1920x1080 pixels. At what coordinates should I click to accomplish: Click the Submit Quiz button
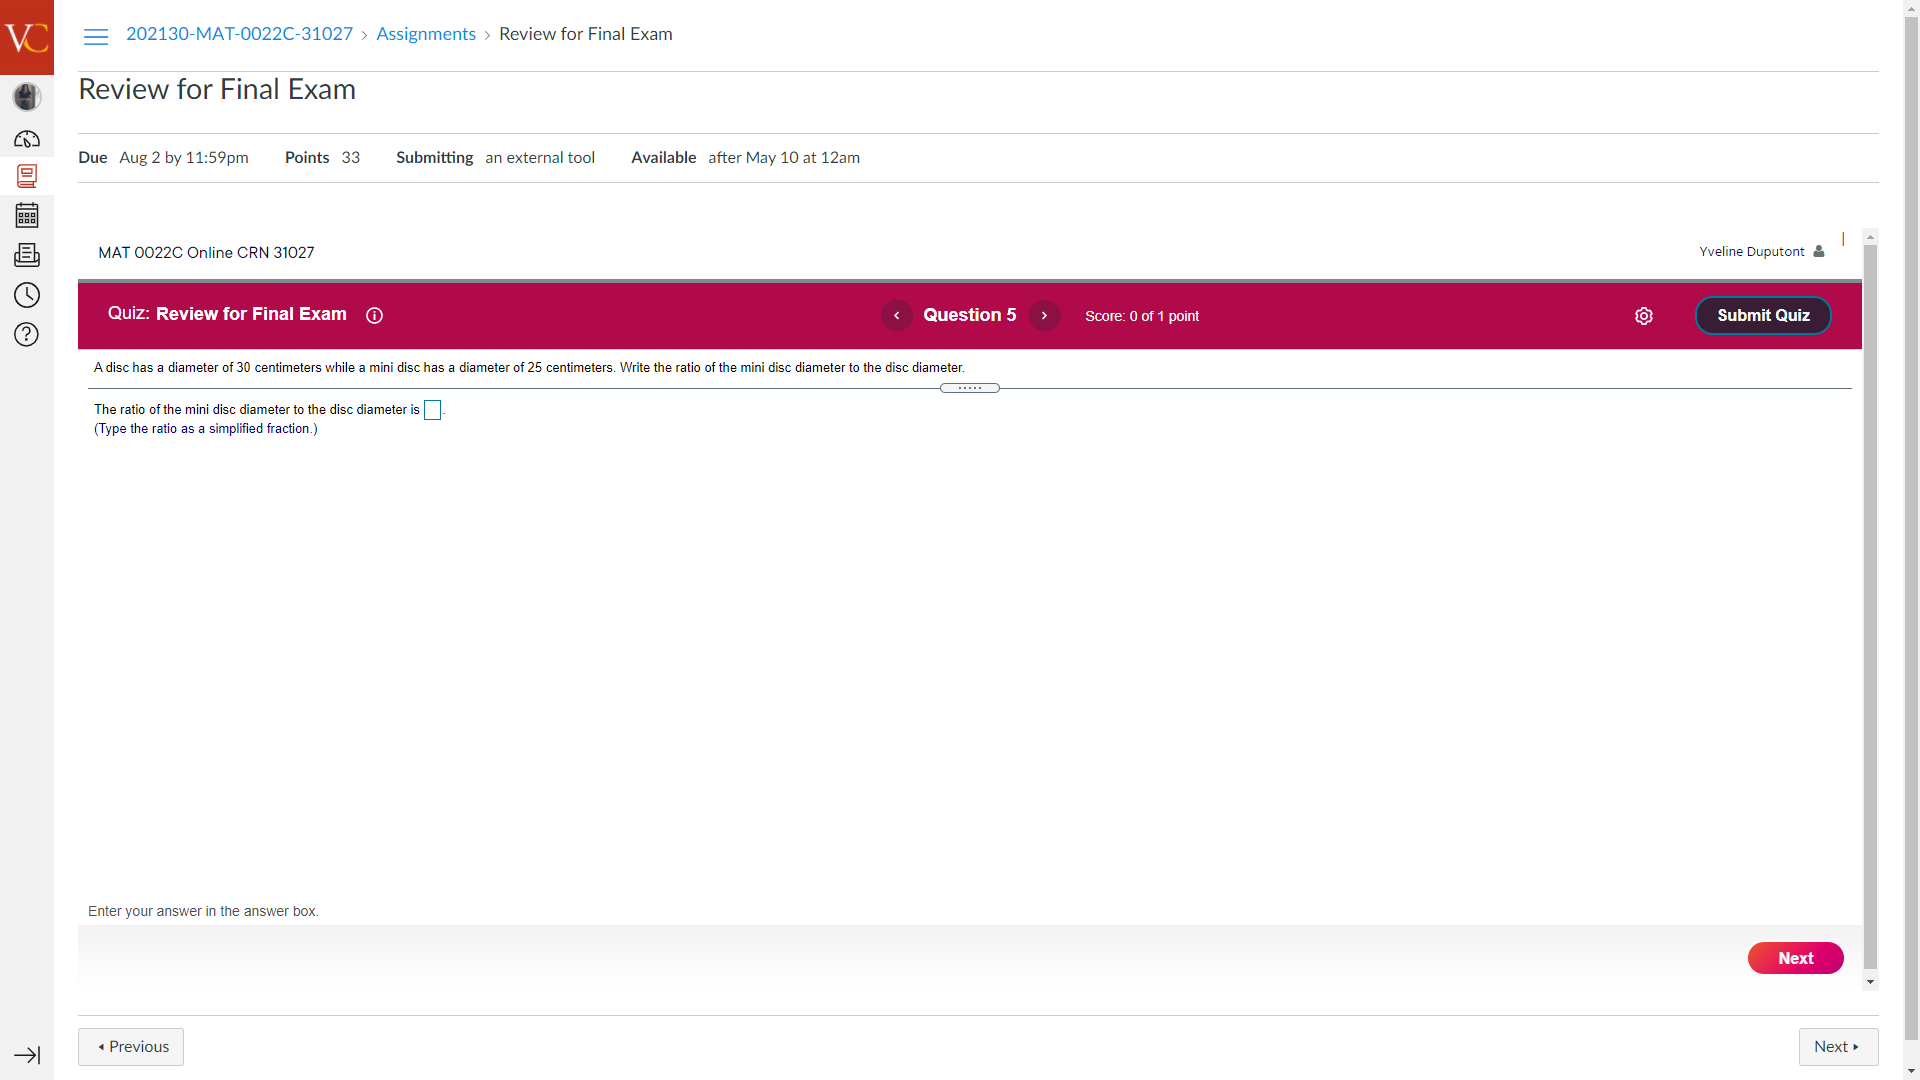(1763, 316)
